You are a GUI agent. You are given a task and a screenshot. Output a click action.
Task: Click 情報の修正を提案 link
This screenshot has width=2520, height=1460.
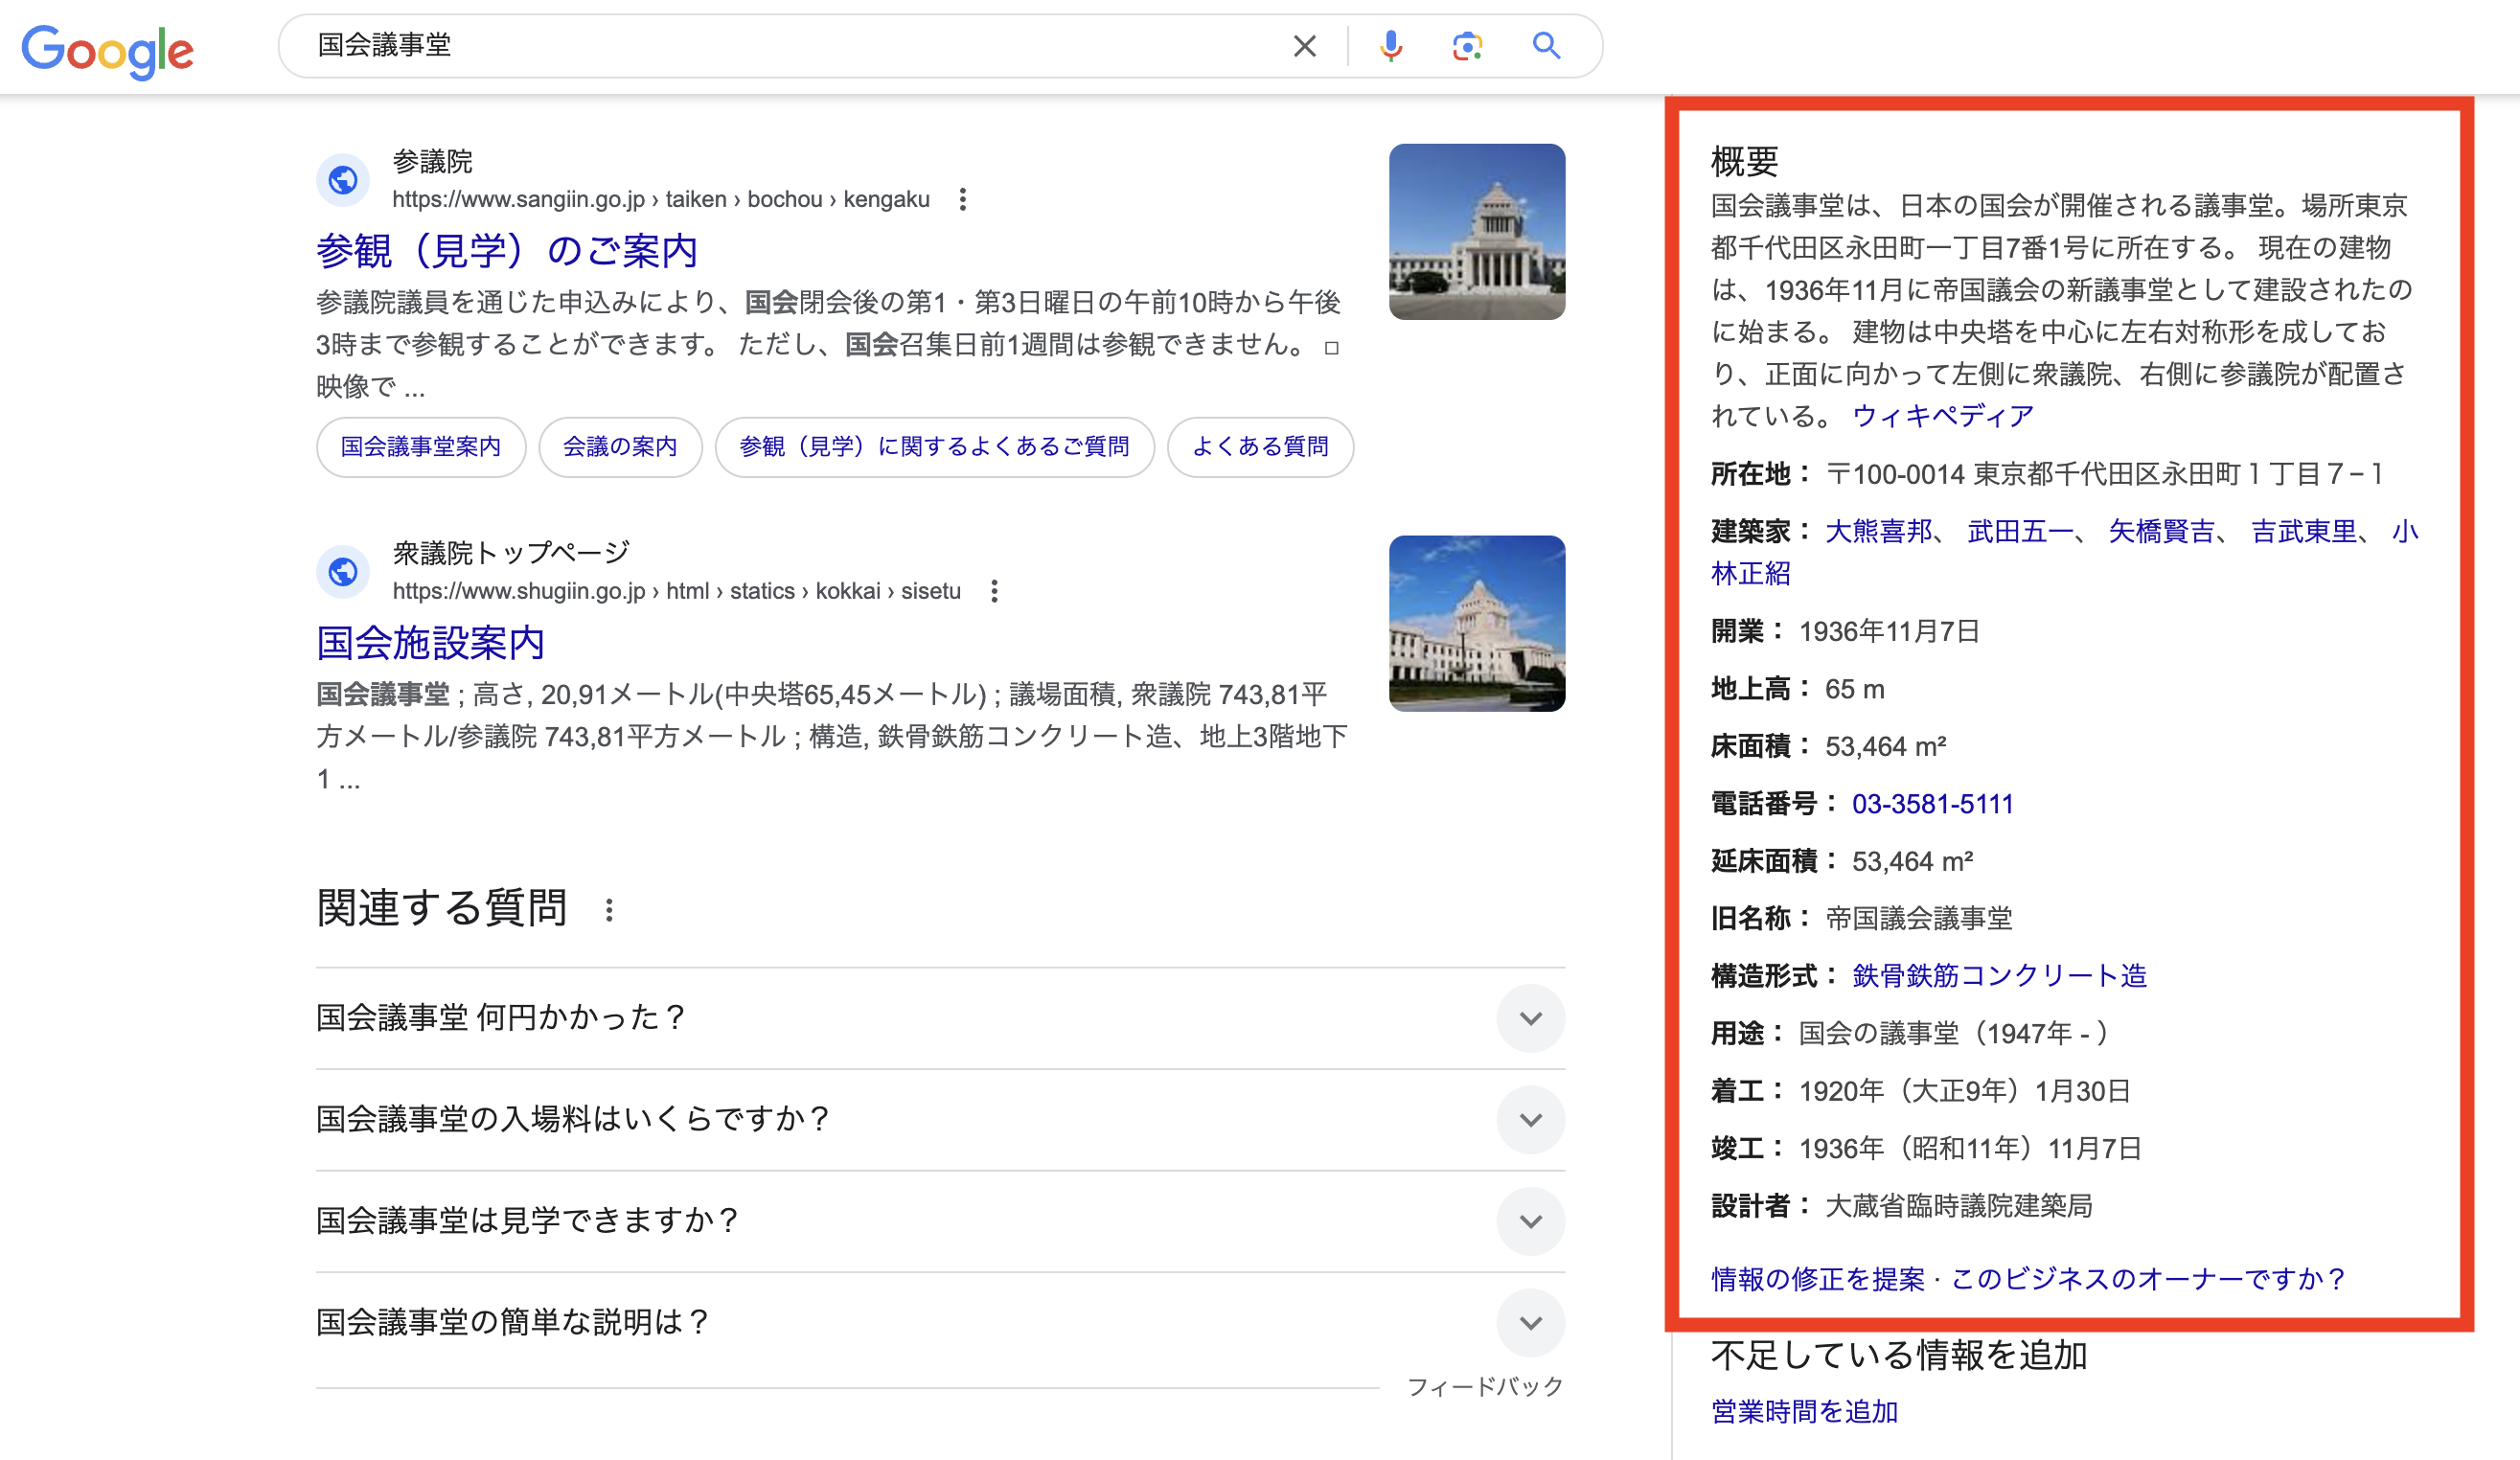pyautogui.click(x=1817, y=1279)
